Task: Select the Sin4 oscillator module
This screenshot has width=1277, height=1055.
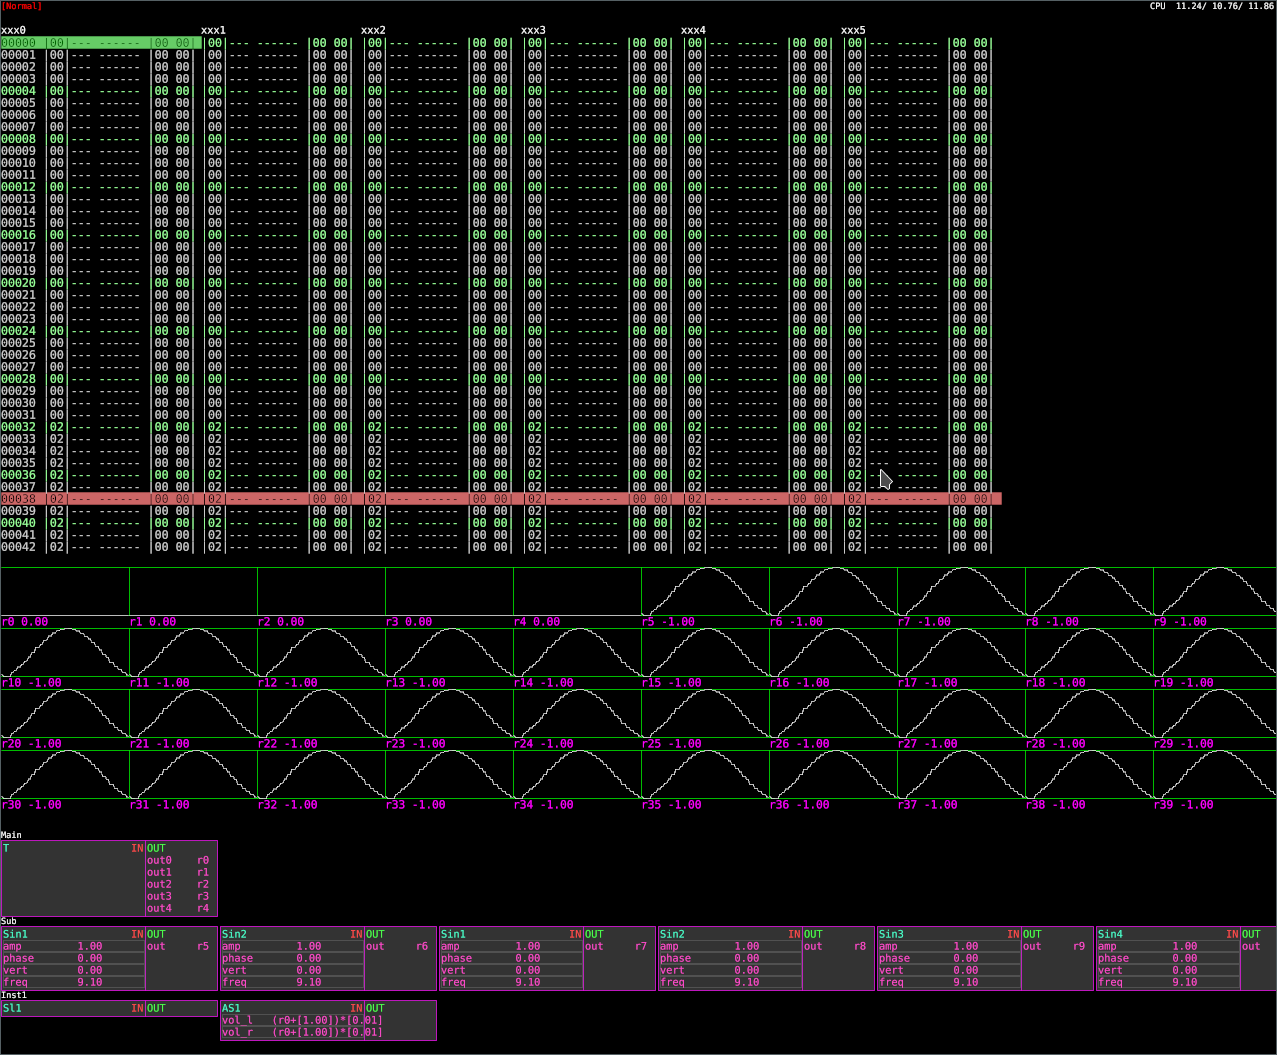Action: 1110,933
